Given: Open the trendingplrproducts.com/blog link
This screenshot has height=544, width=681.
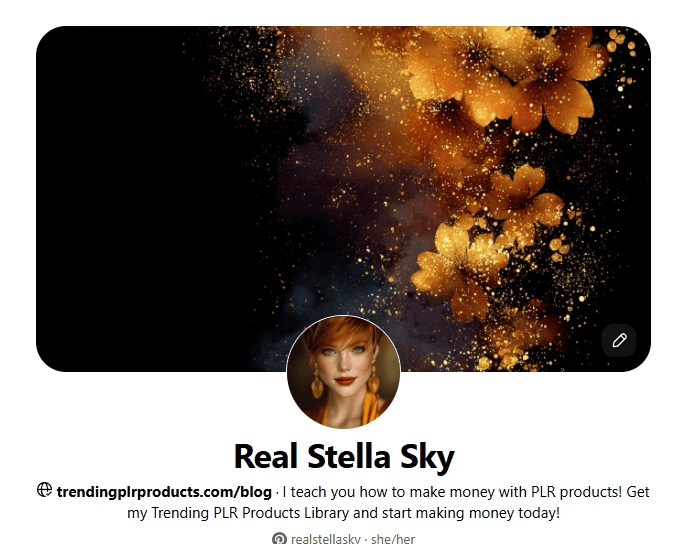Looking at the screenshot, I should pos(164,492).
